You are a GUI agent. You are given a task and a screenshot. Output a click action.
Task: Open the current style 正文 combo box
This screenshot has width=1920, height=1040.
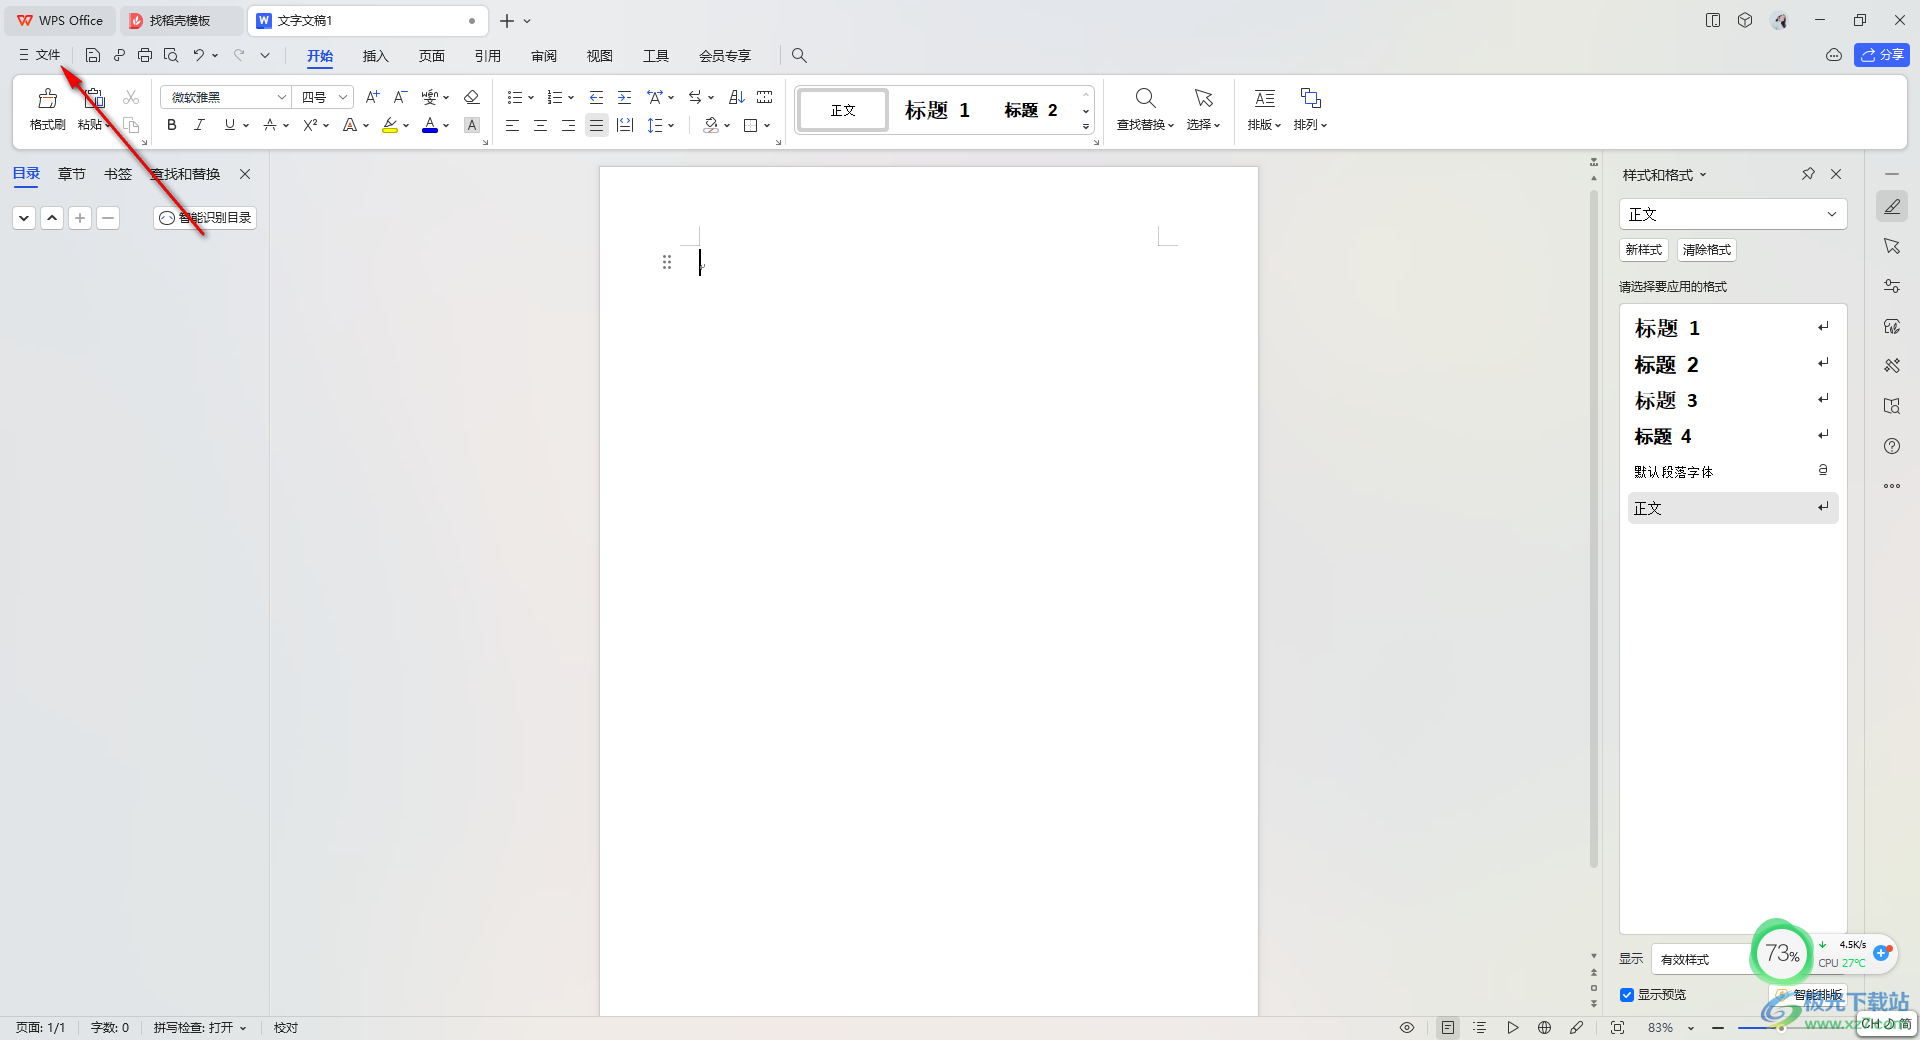point(1732,214)
